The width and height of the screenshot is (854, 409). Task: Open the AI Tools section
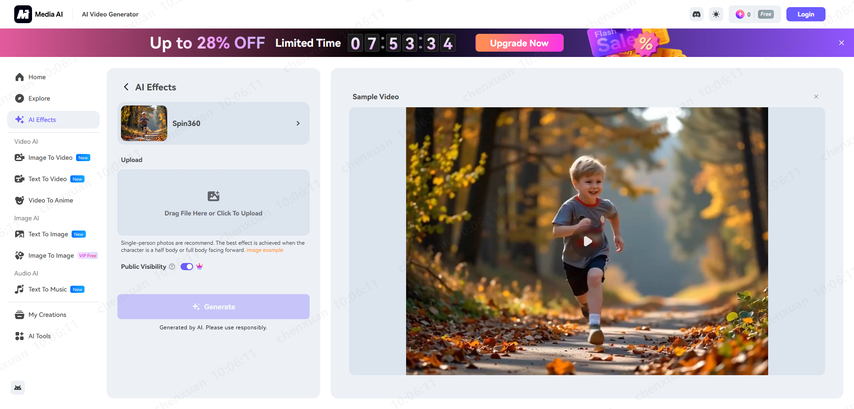39,336
